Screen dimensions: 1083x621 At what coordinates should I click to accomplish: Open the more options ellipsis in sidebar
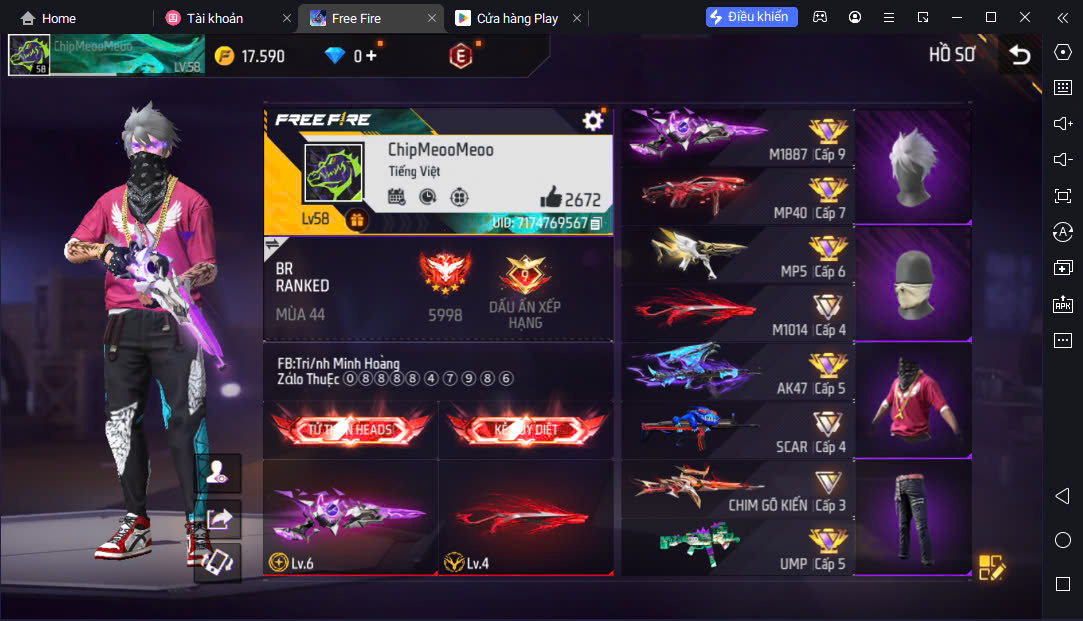1062,340
